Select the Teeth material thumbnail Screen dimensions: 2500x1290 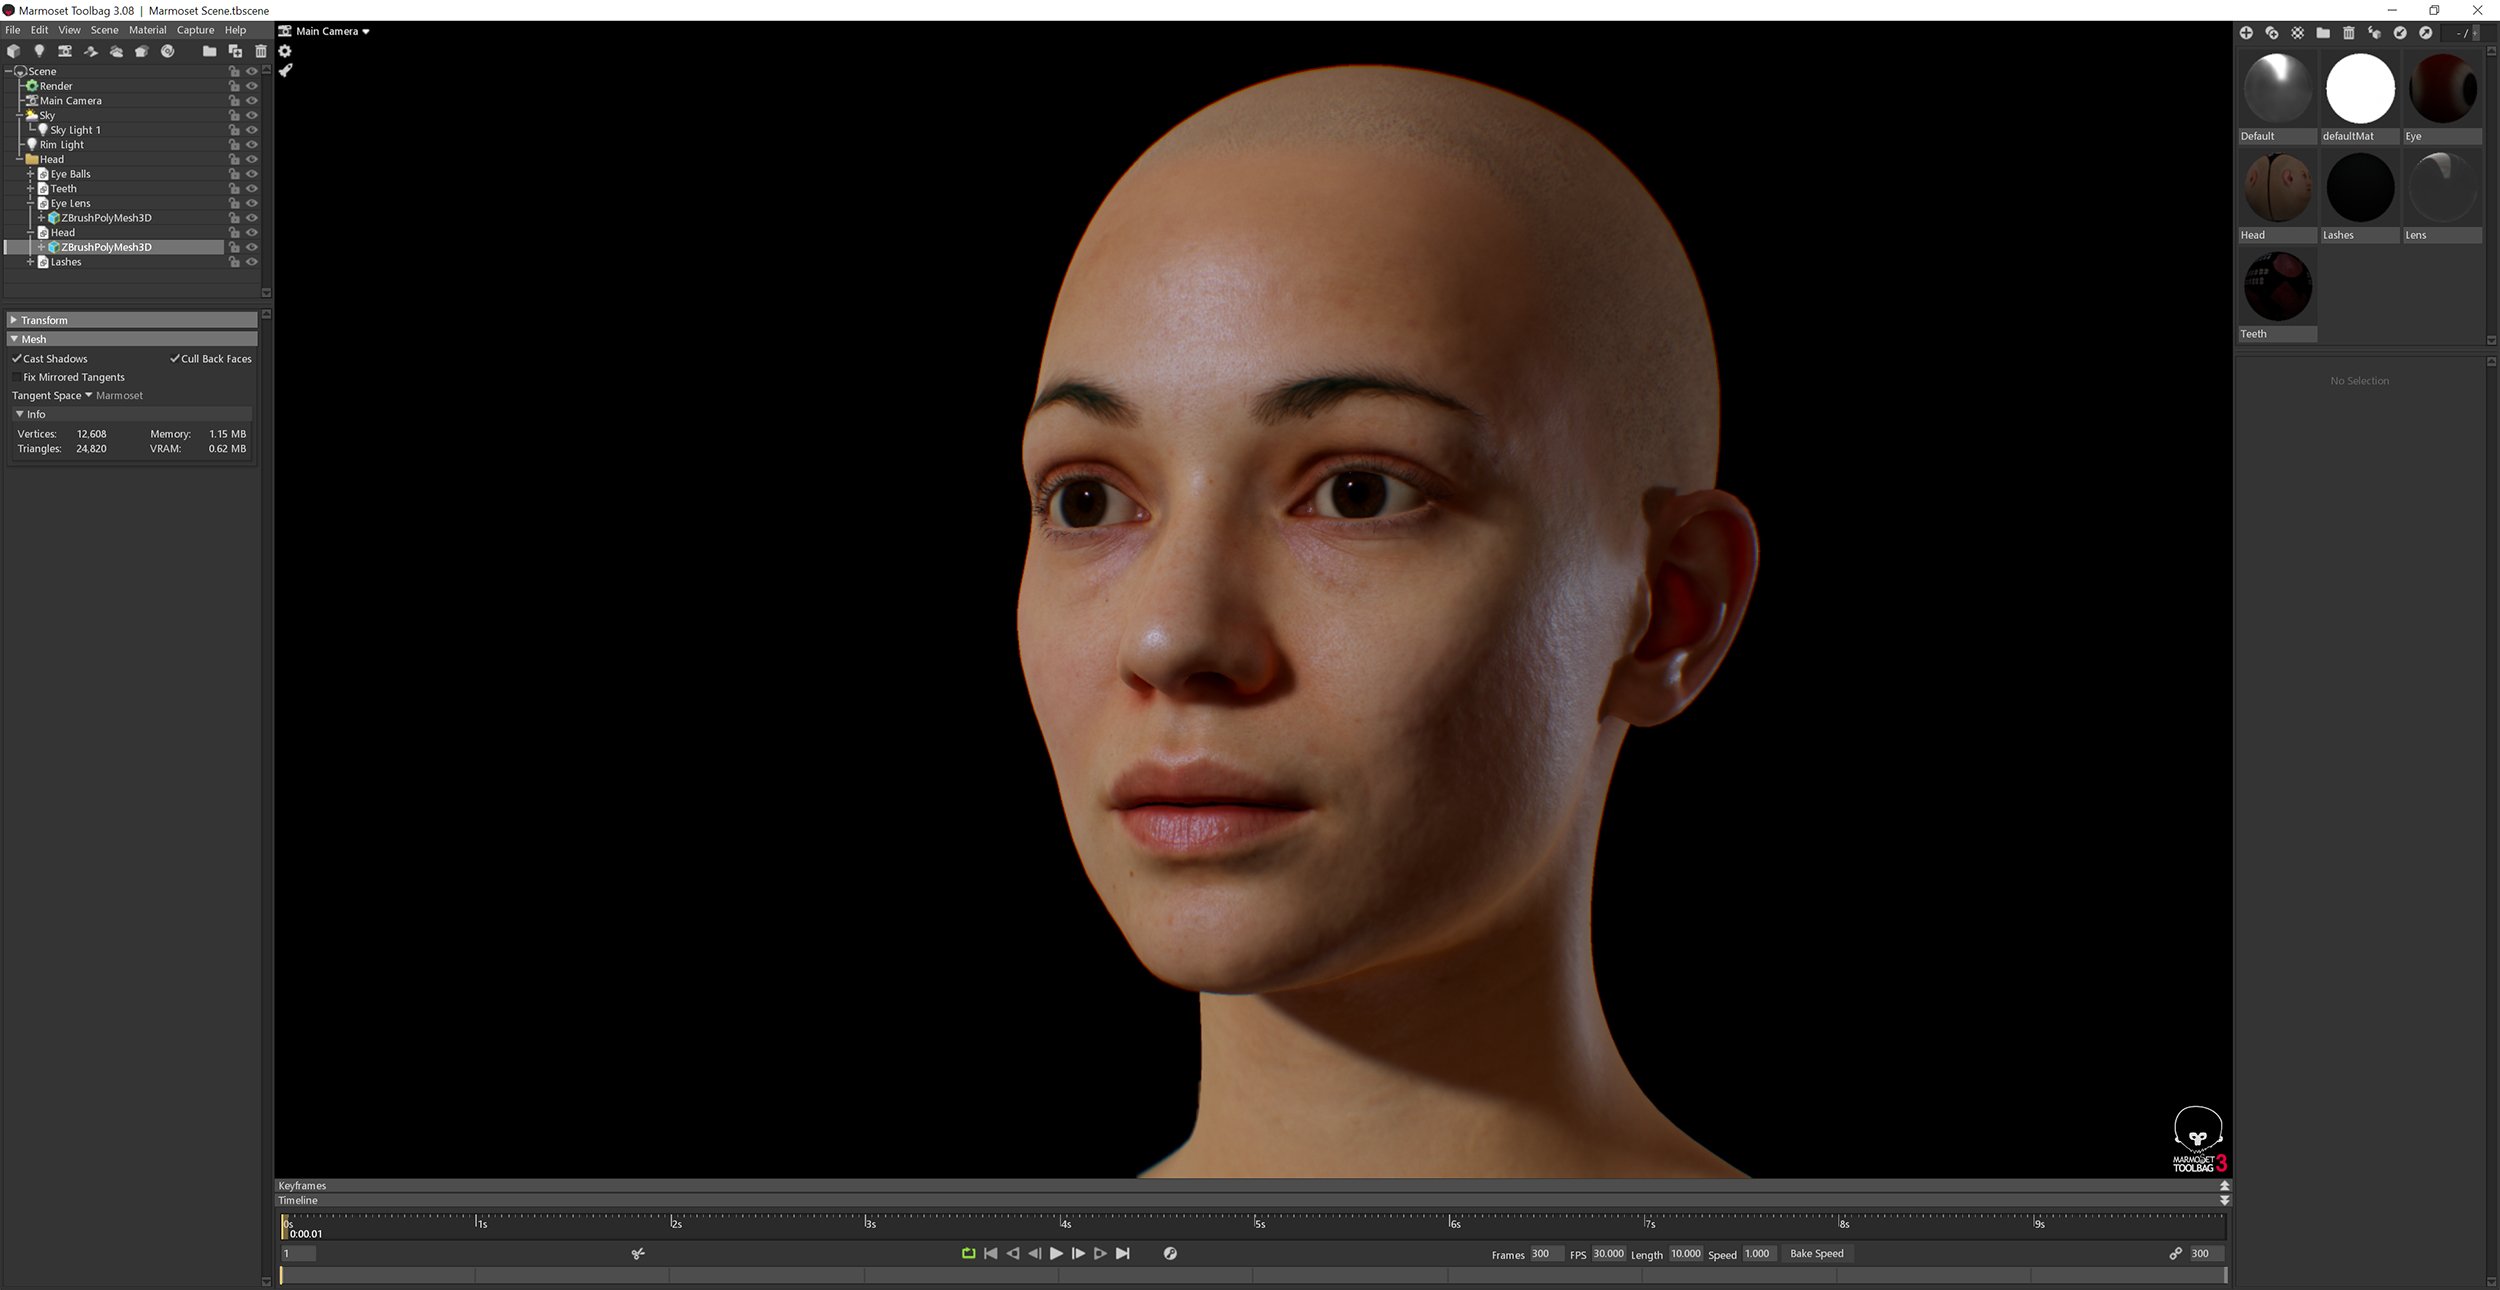click(x=2278, y=285)
